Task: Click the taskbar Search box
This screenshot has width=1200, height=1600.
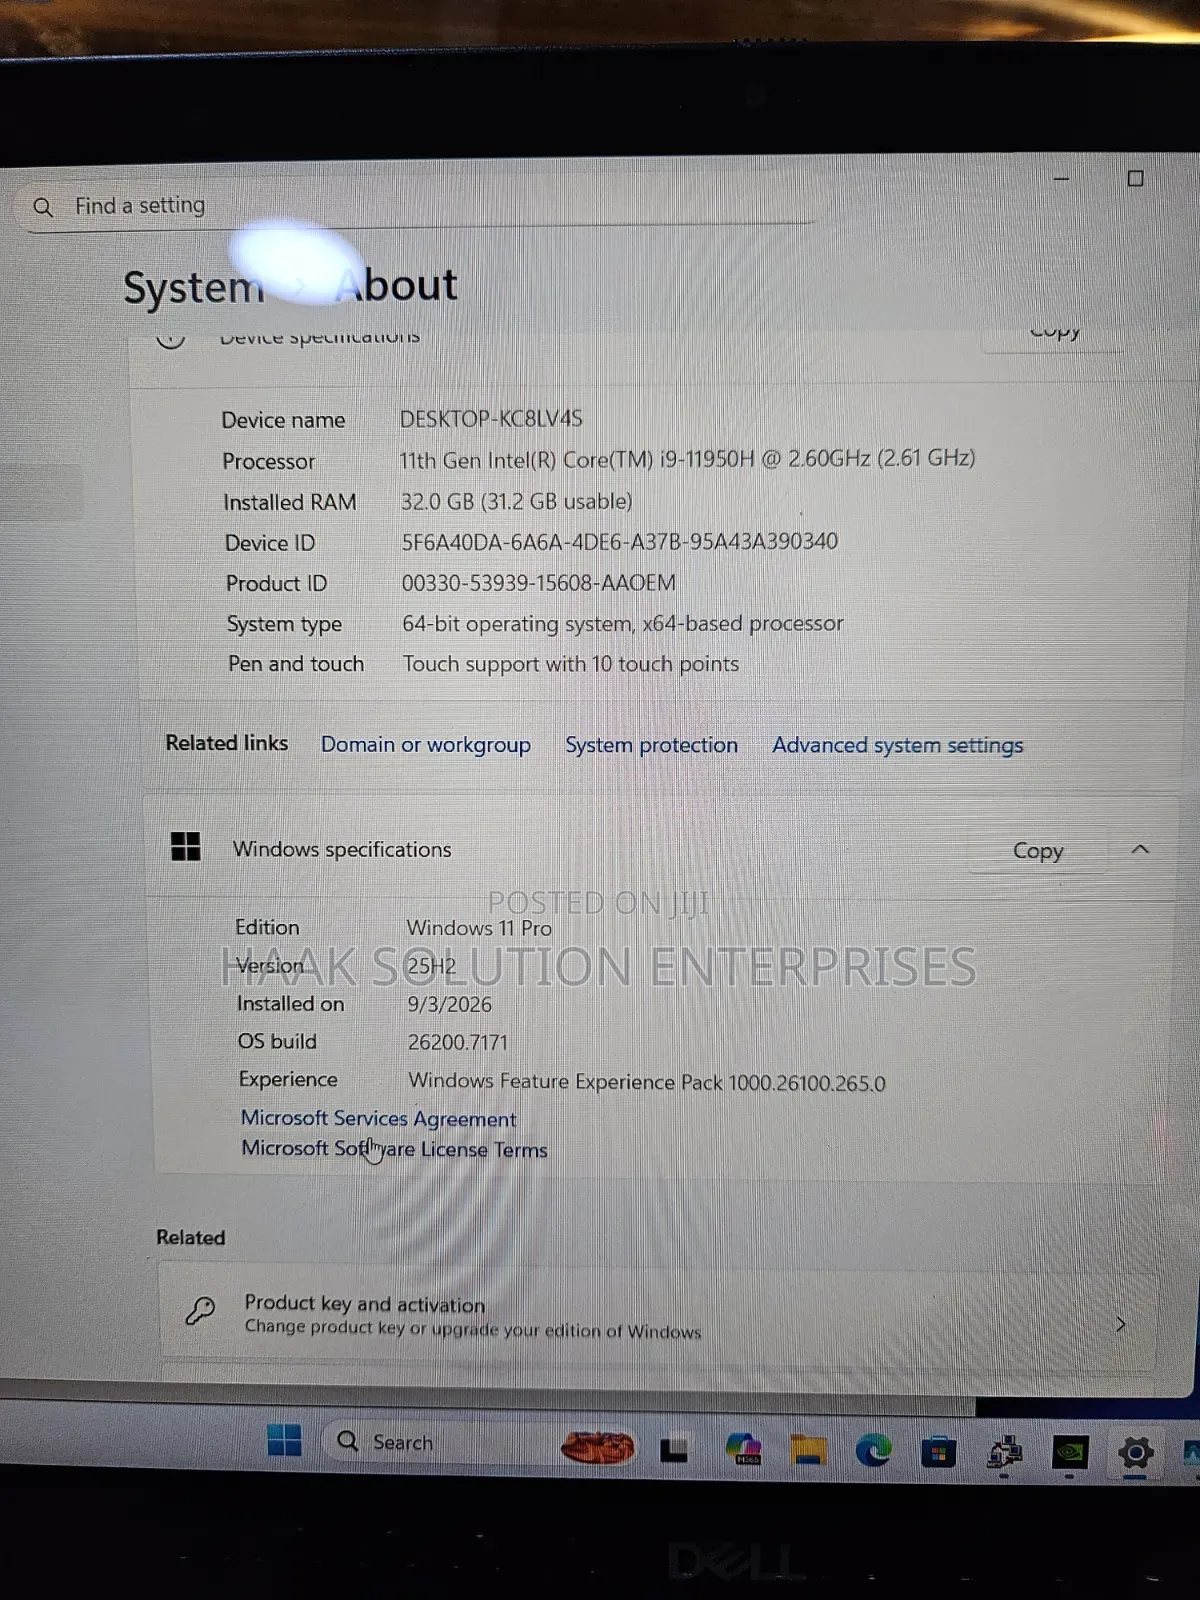Action: tap(480, 1442)
